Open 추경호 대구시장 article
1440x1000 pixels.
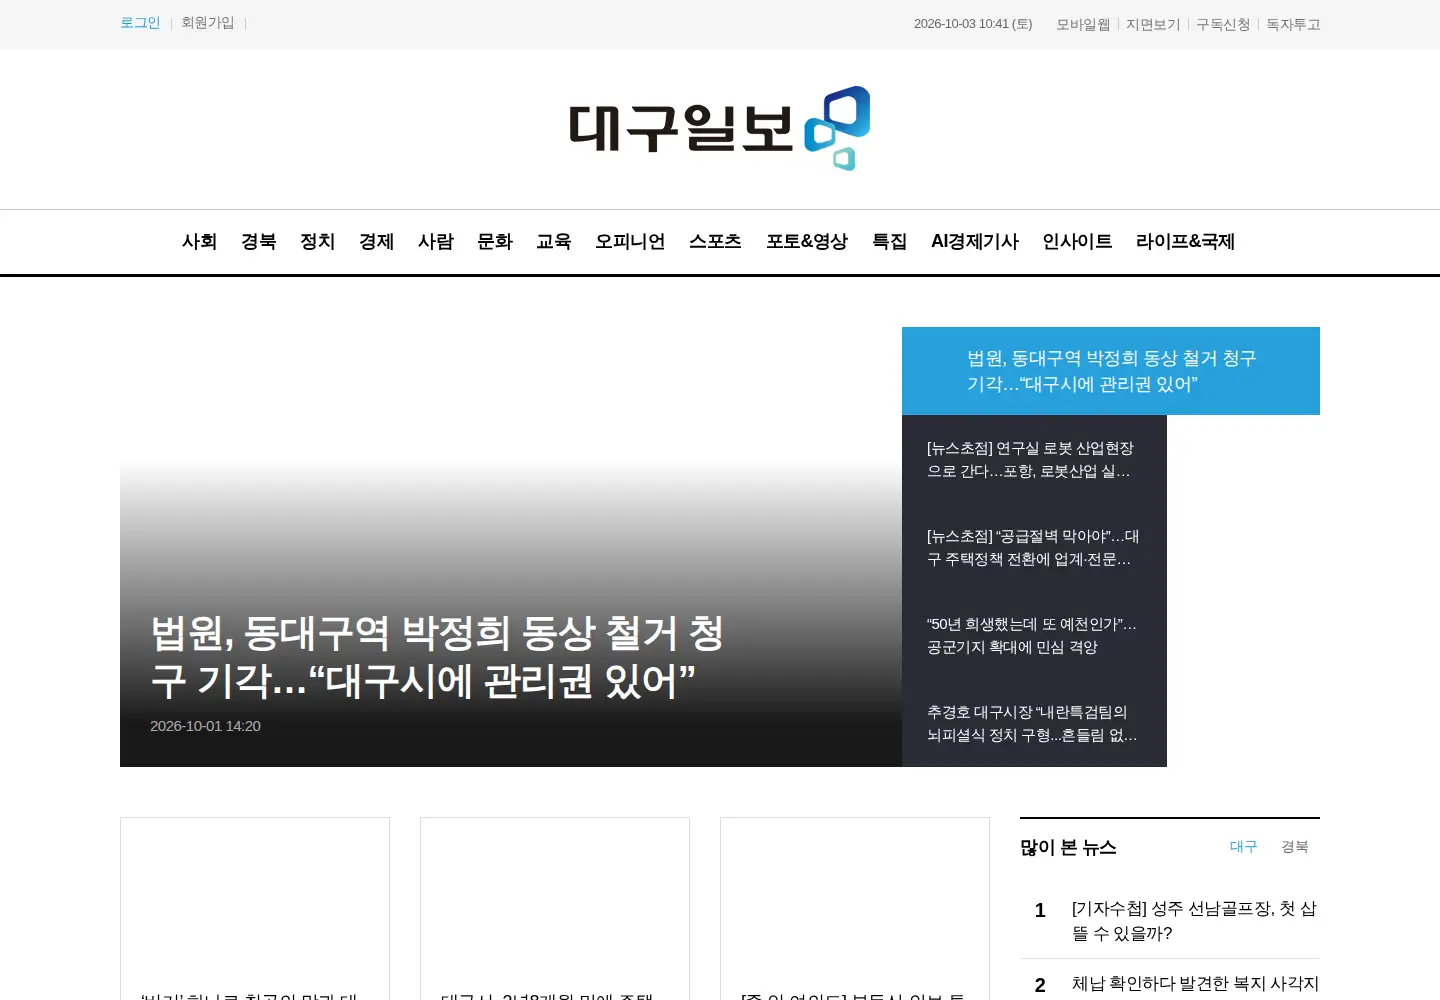pos(1034,724)
